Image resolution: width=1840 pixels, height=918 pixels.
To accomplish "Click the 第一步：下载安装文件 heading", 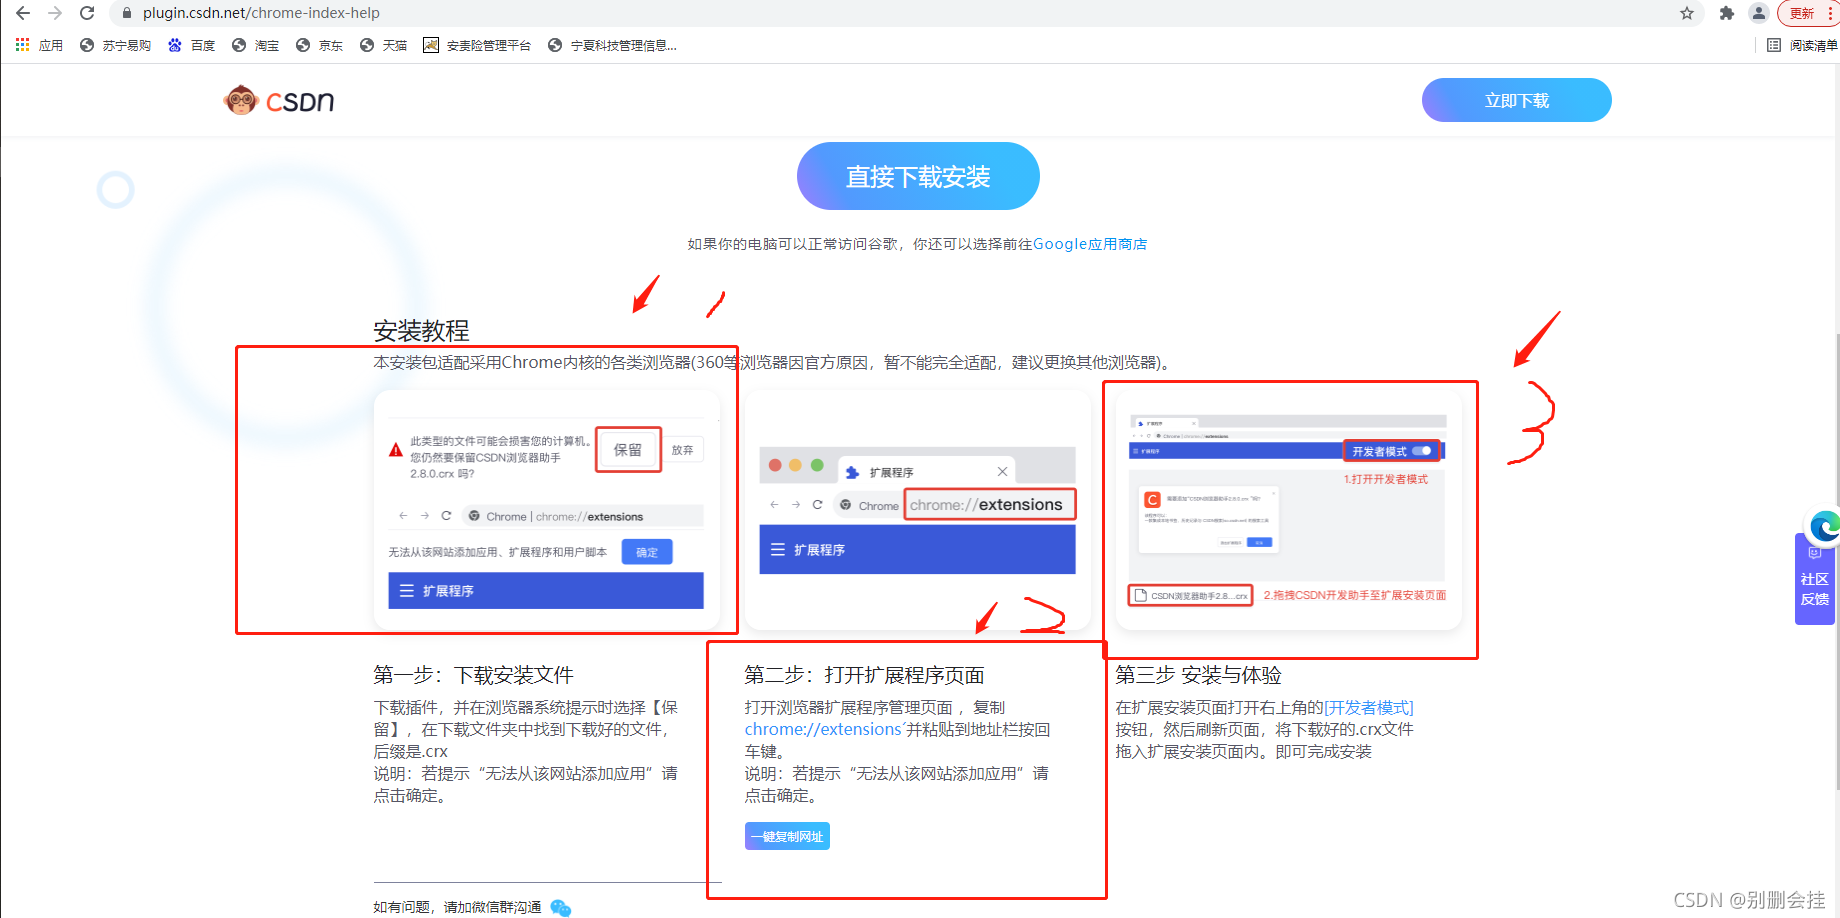I will (x=473, y=675).
